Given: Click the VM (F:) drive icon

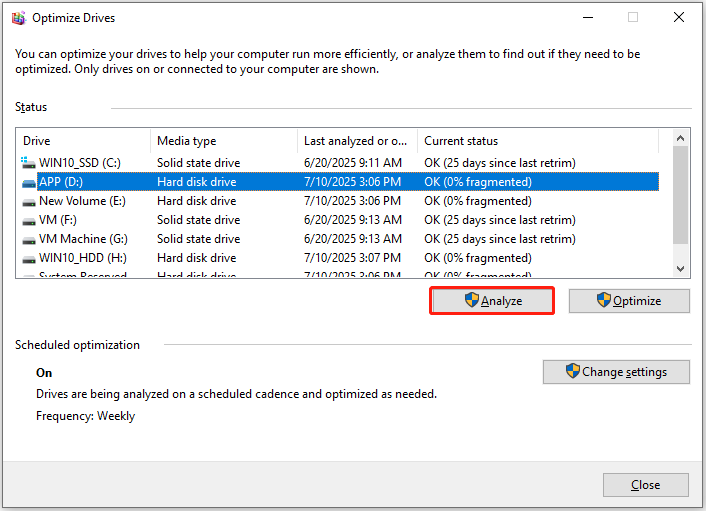Looking at the screenshot, I should (29, 222).
